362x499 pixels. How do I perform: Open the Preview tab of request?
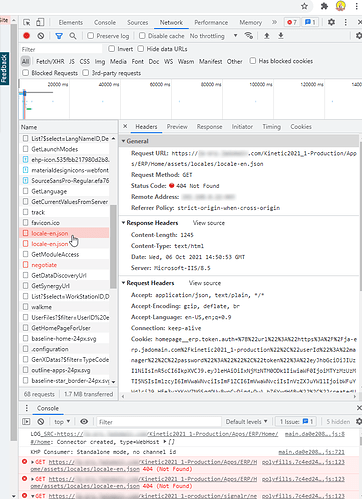coord(177,127)
